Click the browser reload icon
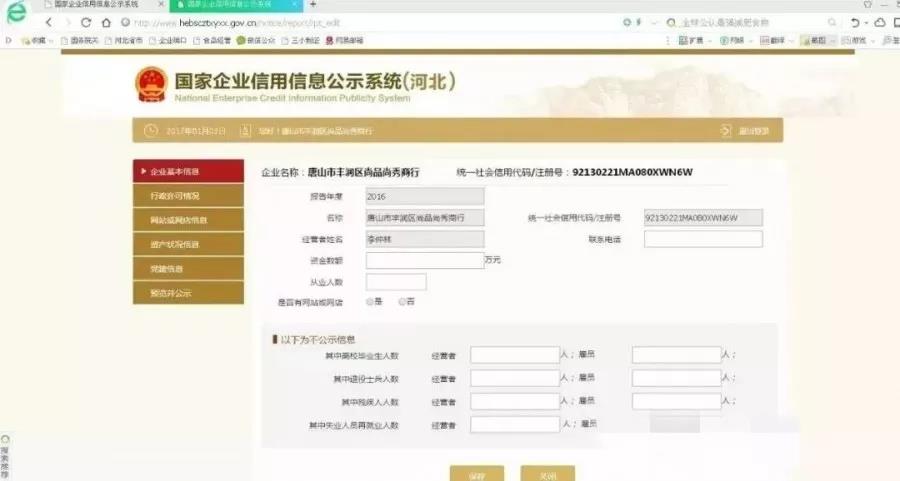Screen dimensions: 900x481 tap(86, 22)
